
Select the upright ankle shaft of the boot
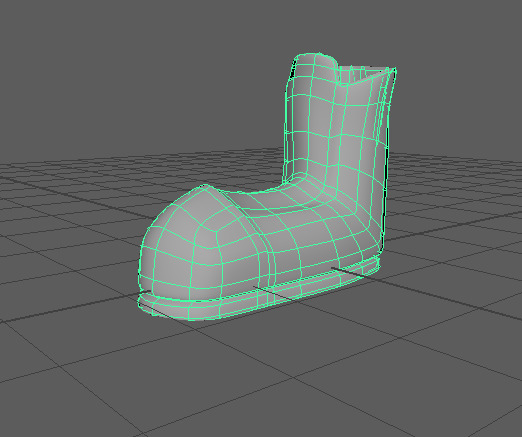(x=338, y=127)
